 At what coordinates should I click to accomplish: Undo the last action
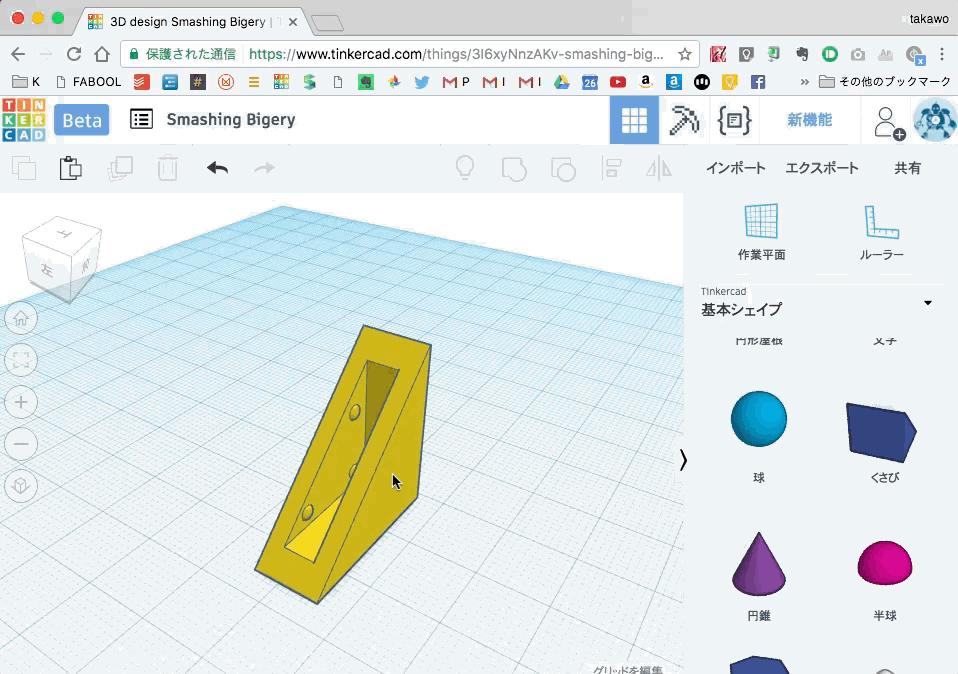pos(217,167)
